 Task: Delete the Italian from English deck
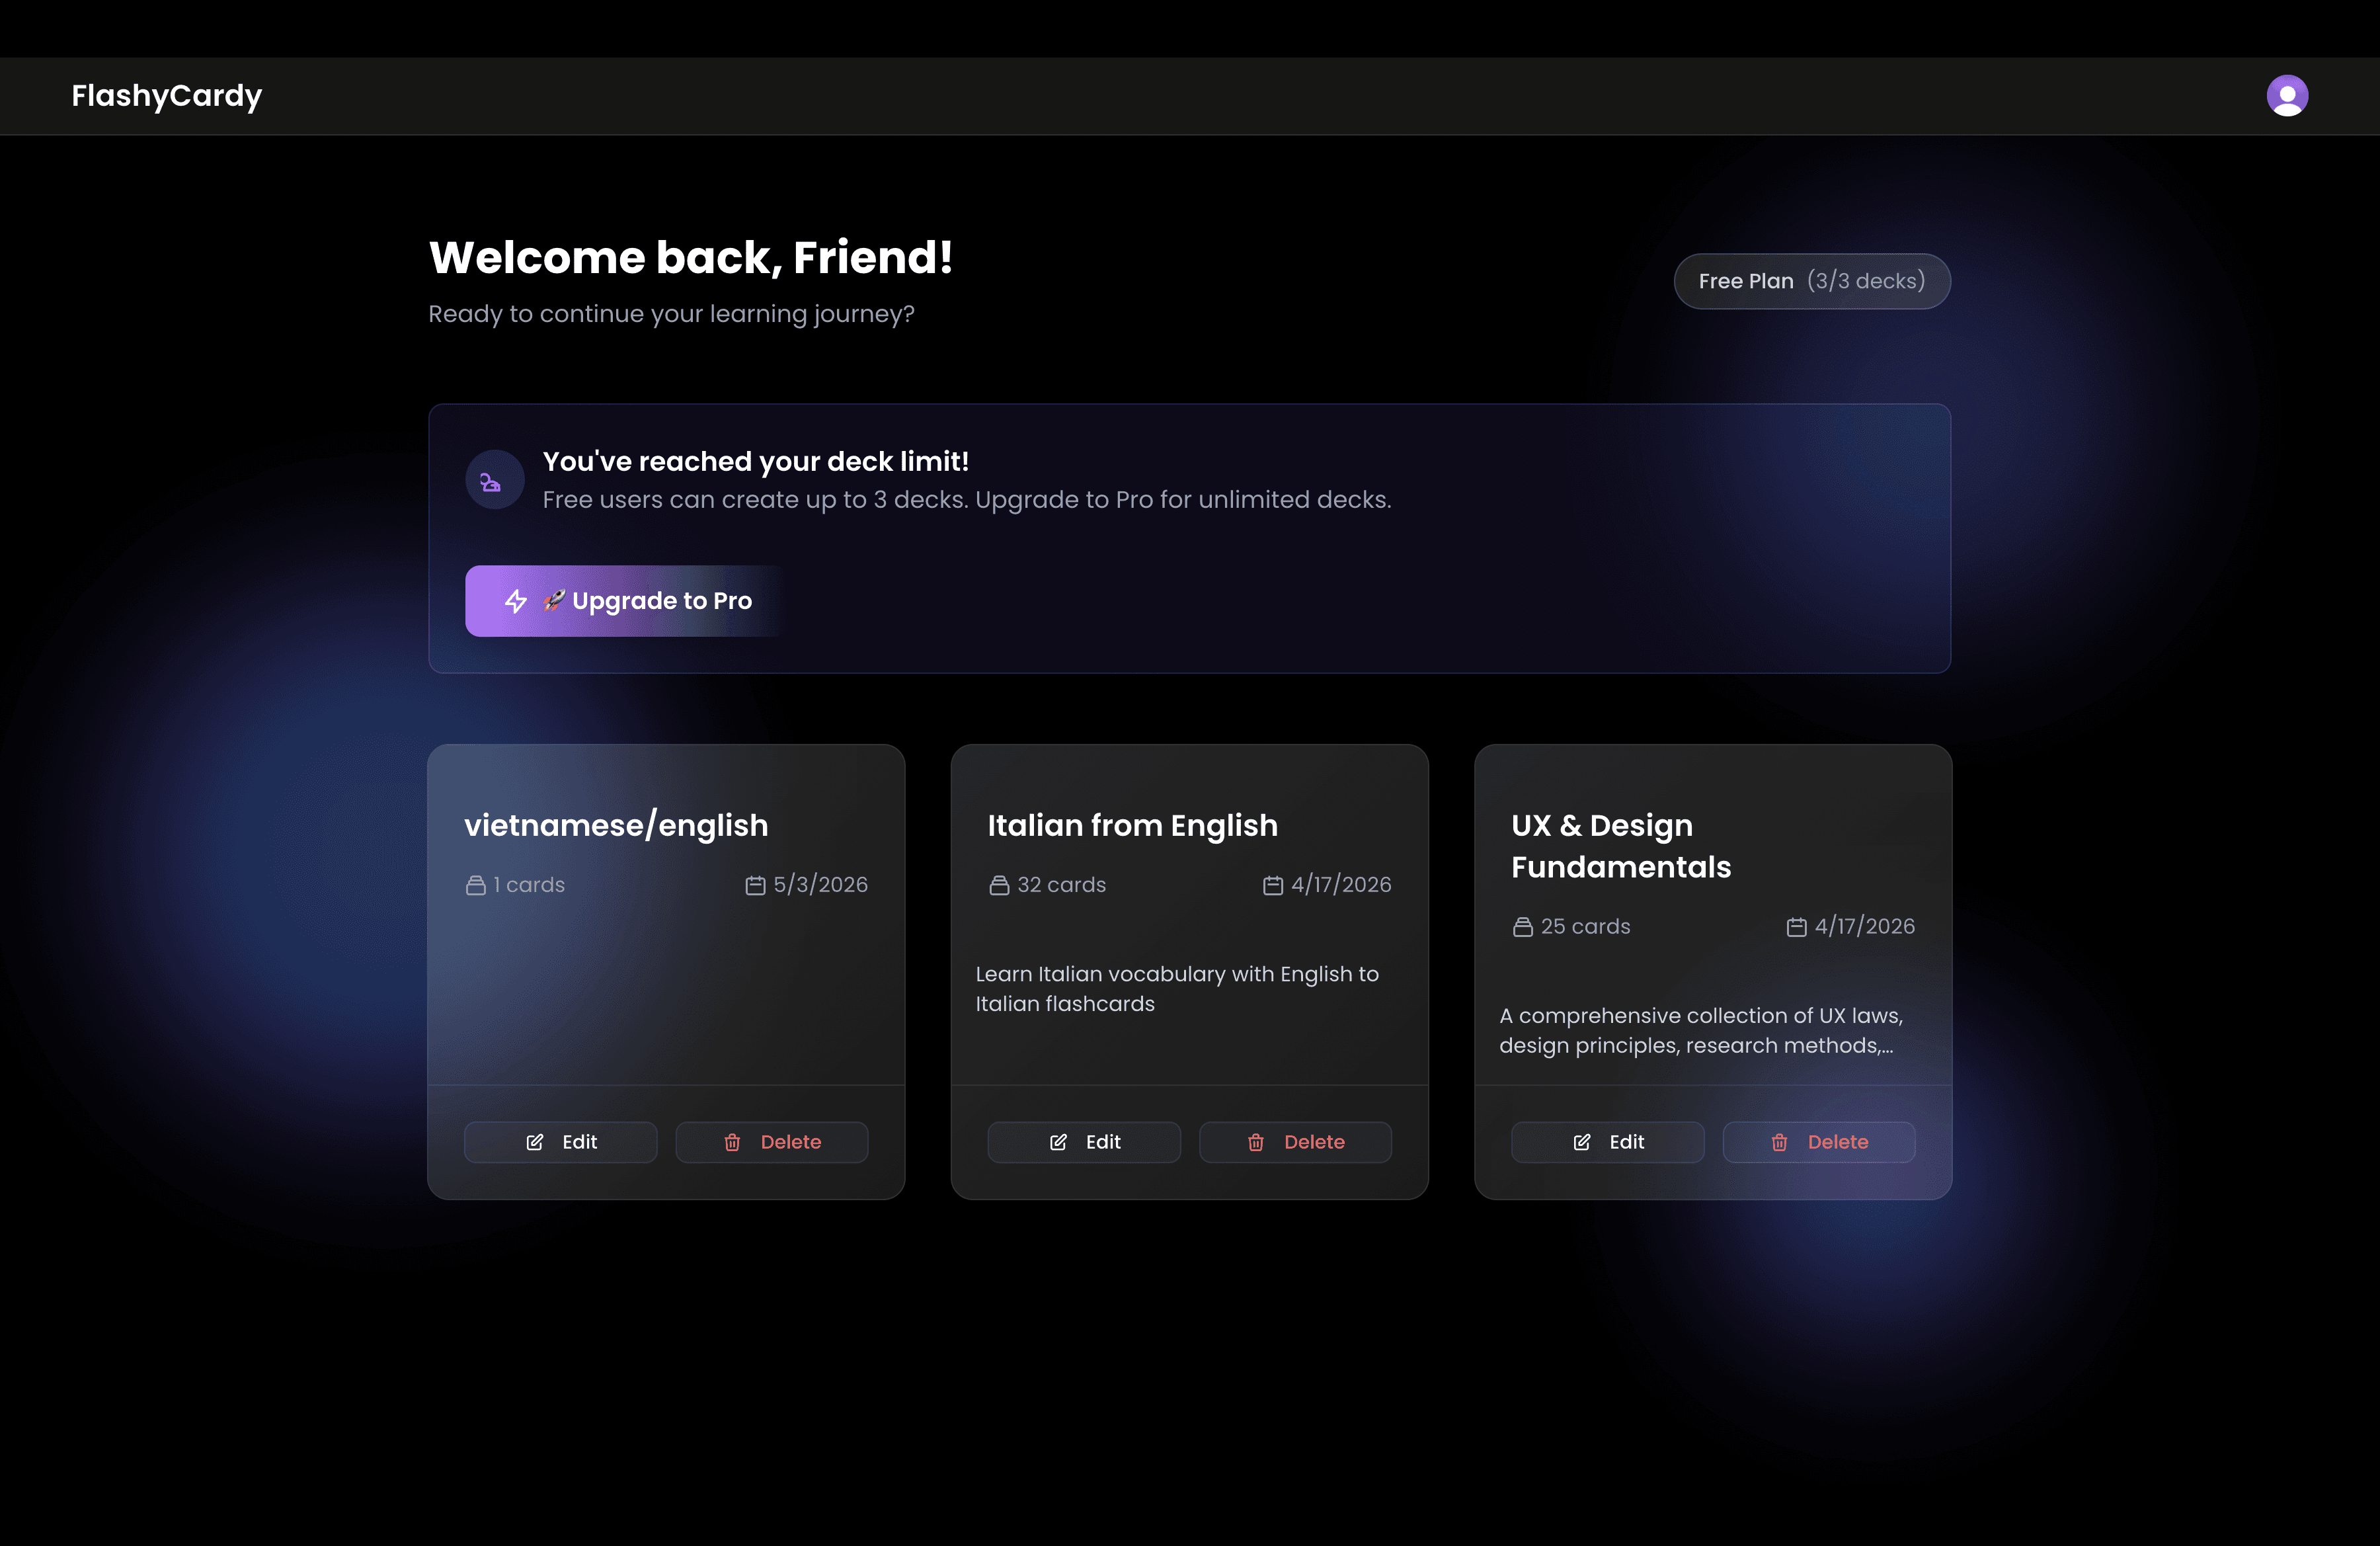(1295, 1142)
